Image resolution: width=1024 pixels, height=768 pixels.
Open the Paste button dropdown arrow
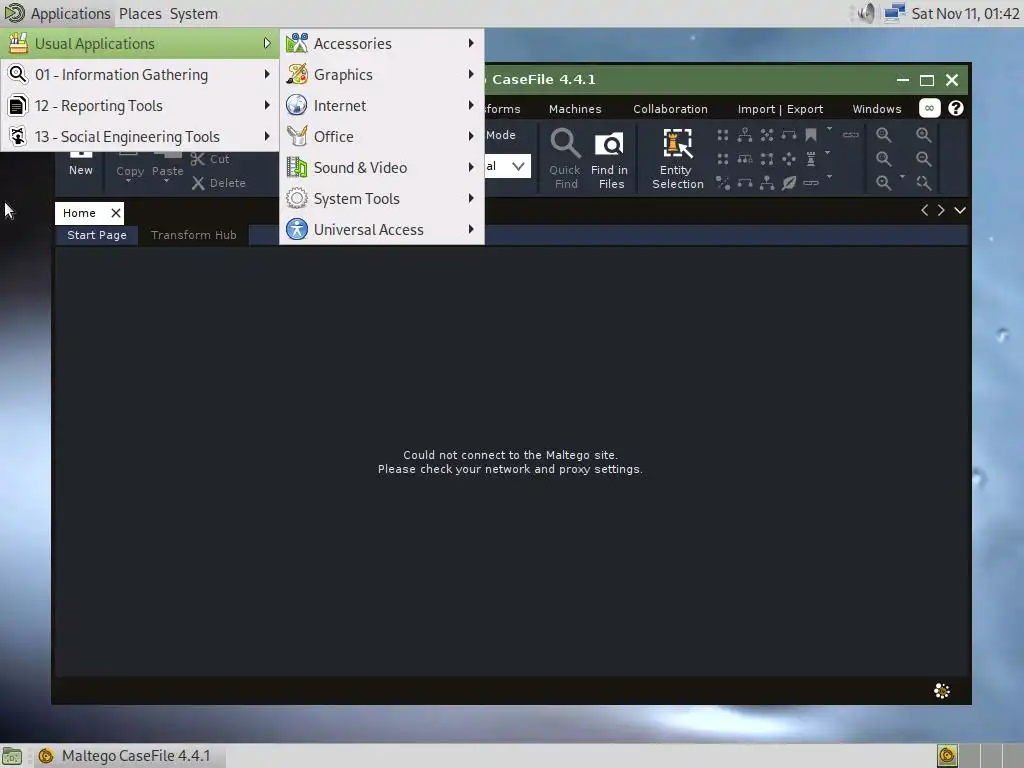pos(167,181)
